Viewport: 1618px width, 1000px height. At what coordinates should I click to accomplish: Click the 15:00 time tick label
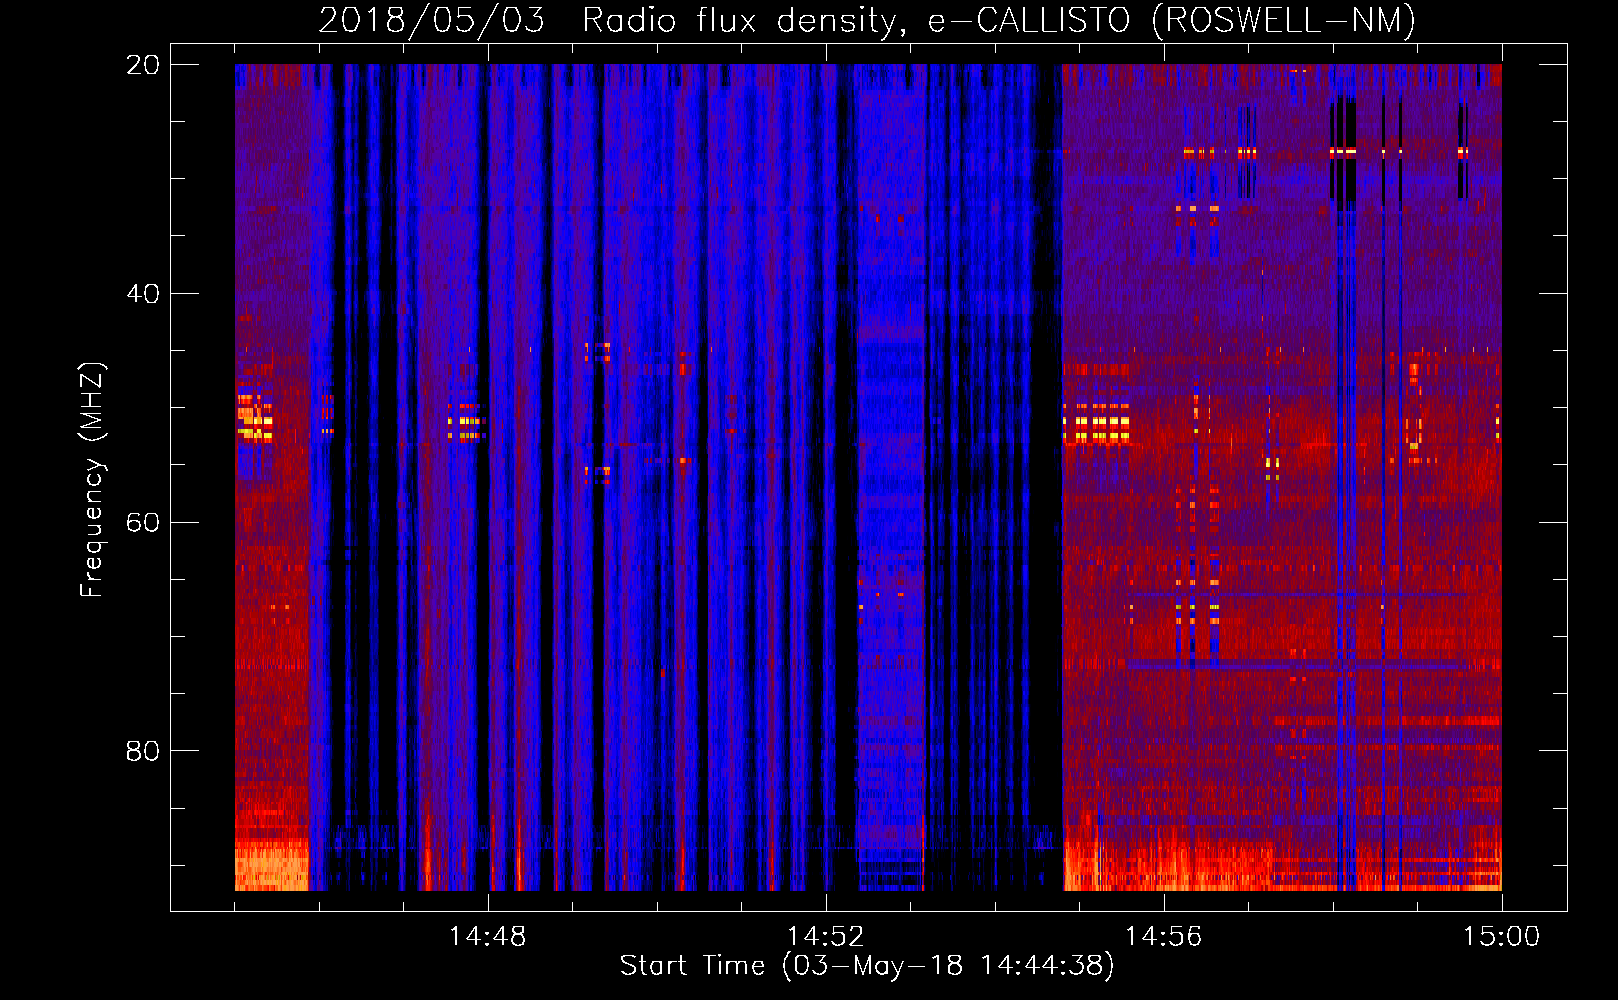(1501, 937)
